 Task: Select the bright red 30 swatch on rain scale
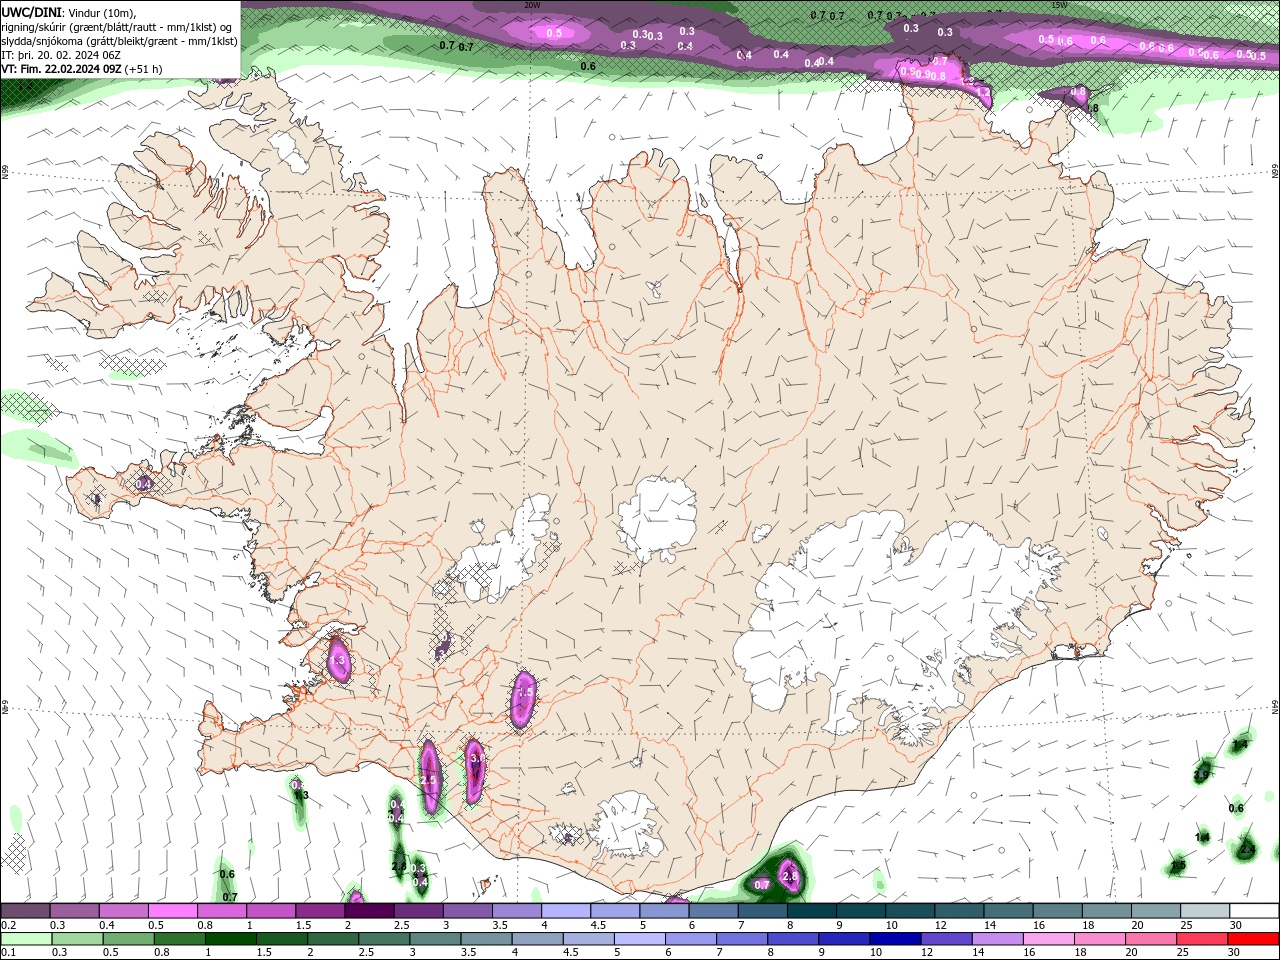[x=1254, y=939]
